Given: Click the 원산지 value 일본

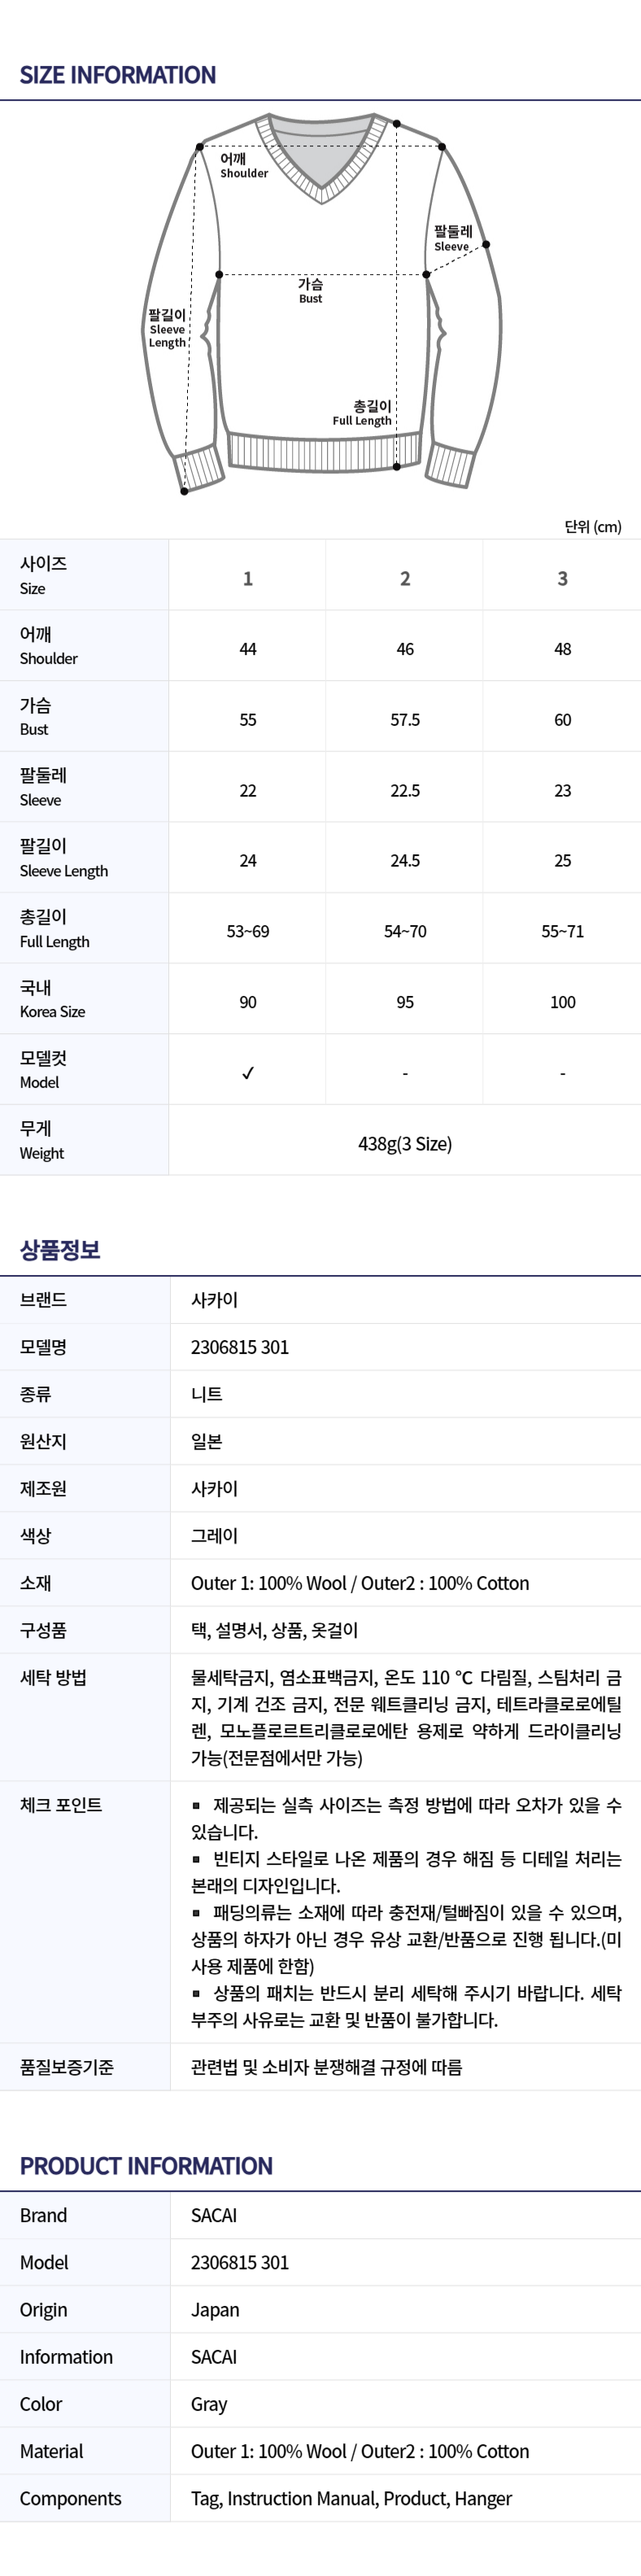Looking at the screenshot, I should (x=207, y=1441).
